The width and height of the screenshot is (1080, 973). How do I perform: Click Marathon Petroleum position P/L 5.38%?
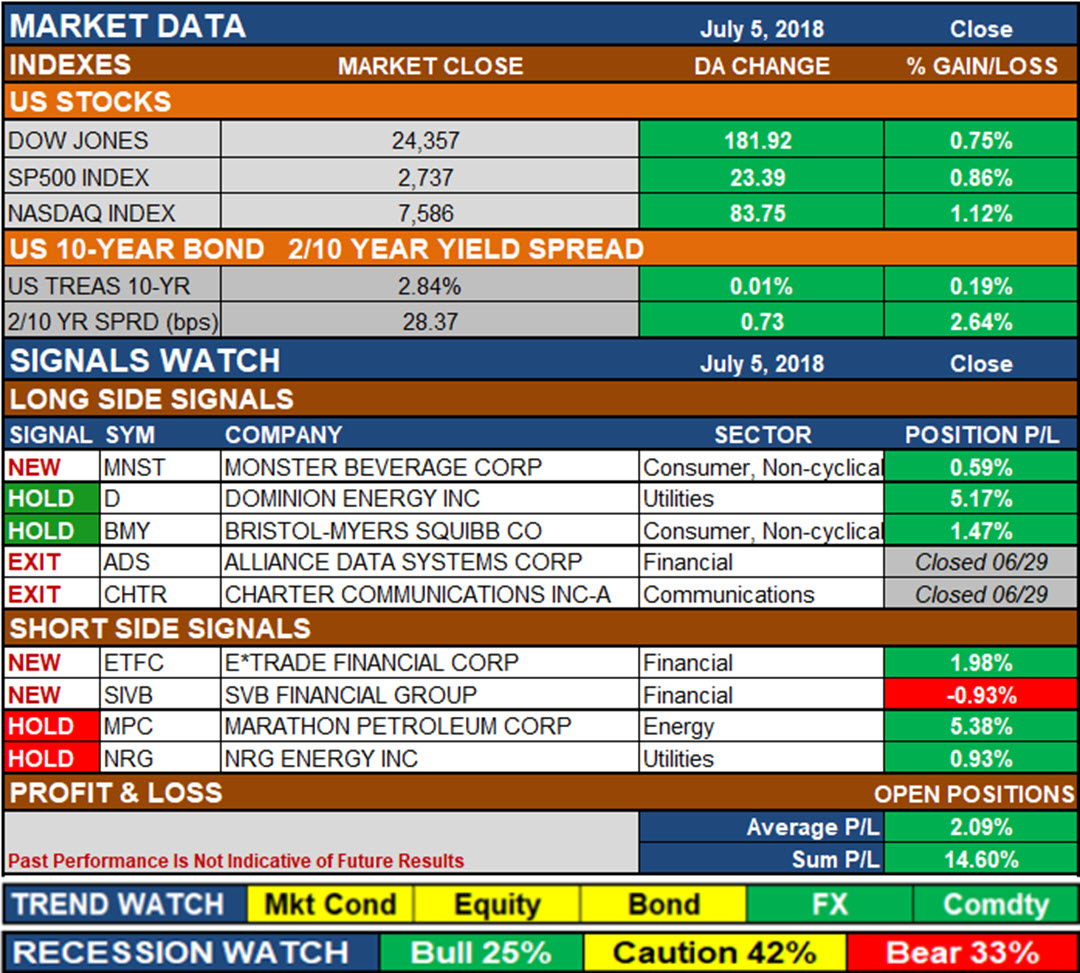coord(982,726)
